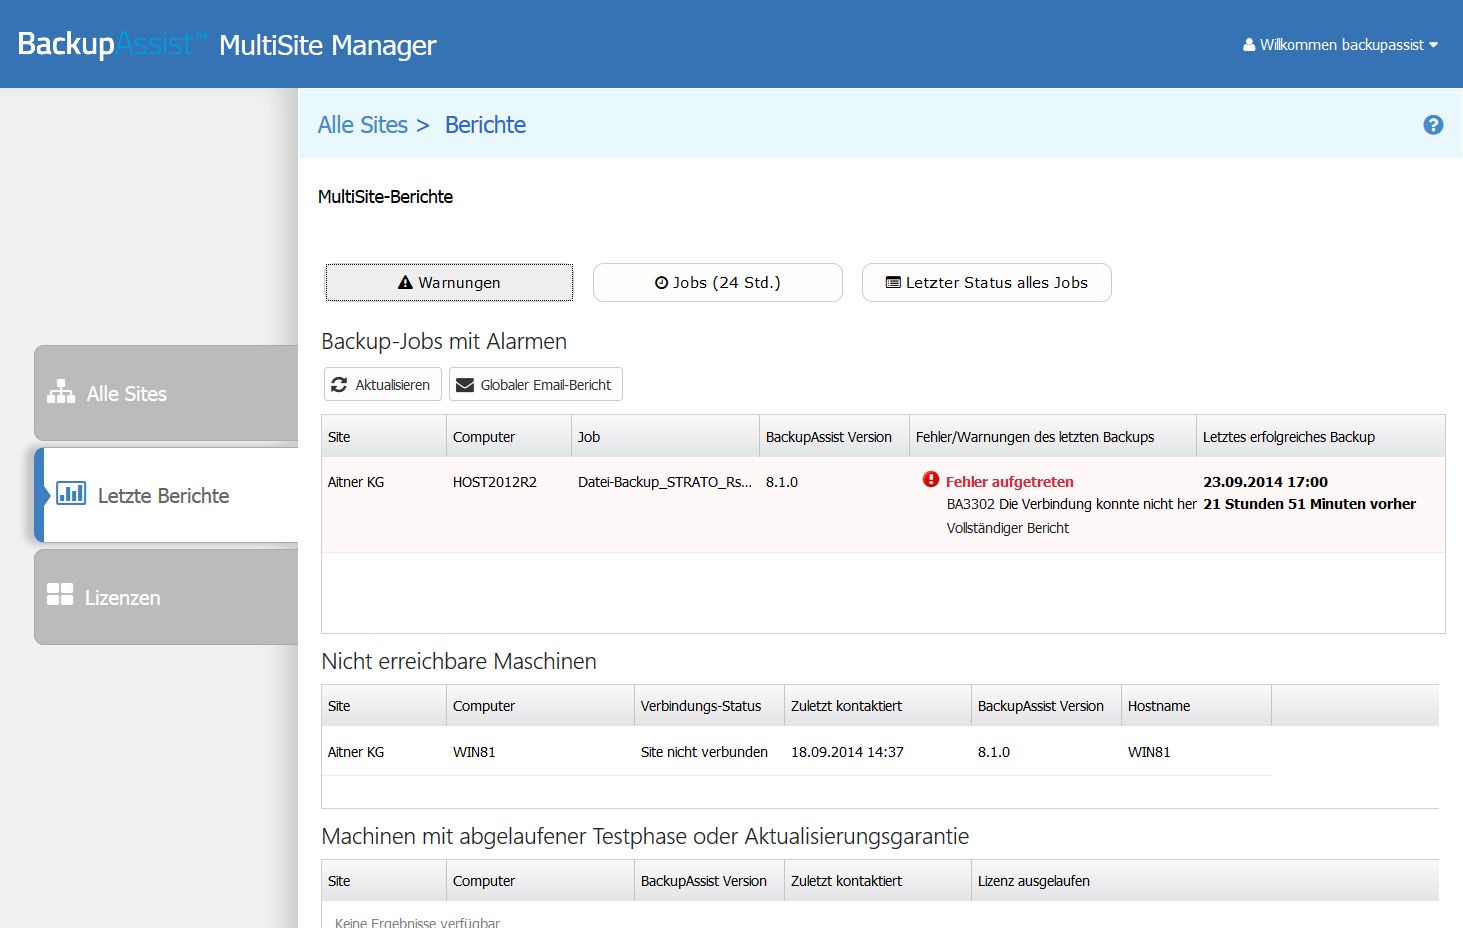Click Letztes erfolgreiches Backup column header
This screenshot has width=1463, height=928.
coord(1320,437)
